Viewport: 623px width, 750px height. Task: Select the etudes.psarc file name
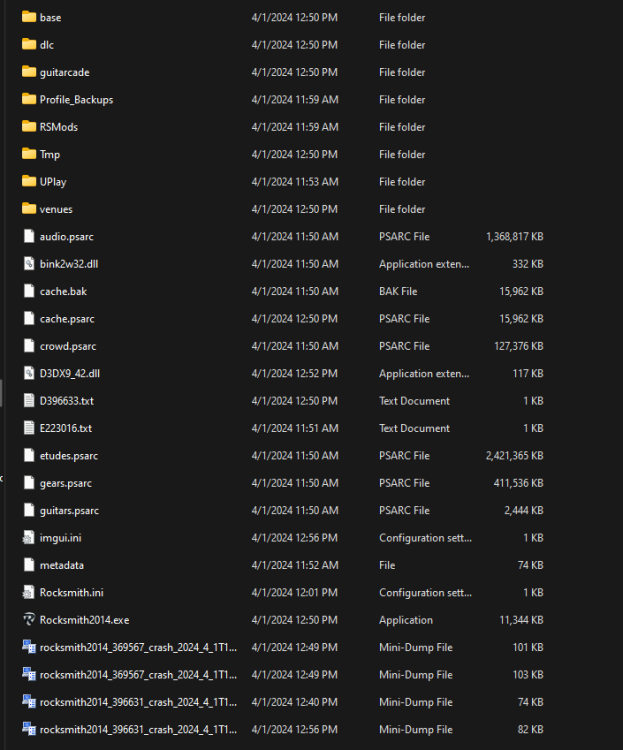[x=69, y=456]
